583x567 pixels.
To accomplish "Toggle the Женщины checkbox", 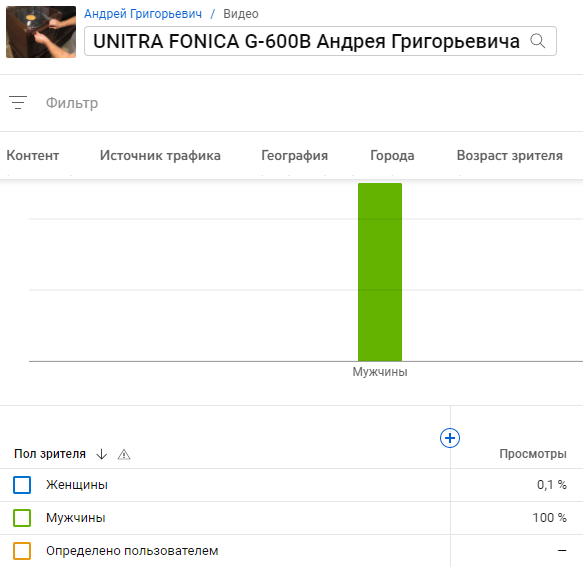I will coord(22,485).
